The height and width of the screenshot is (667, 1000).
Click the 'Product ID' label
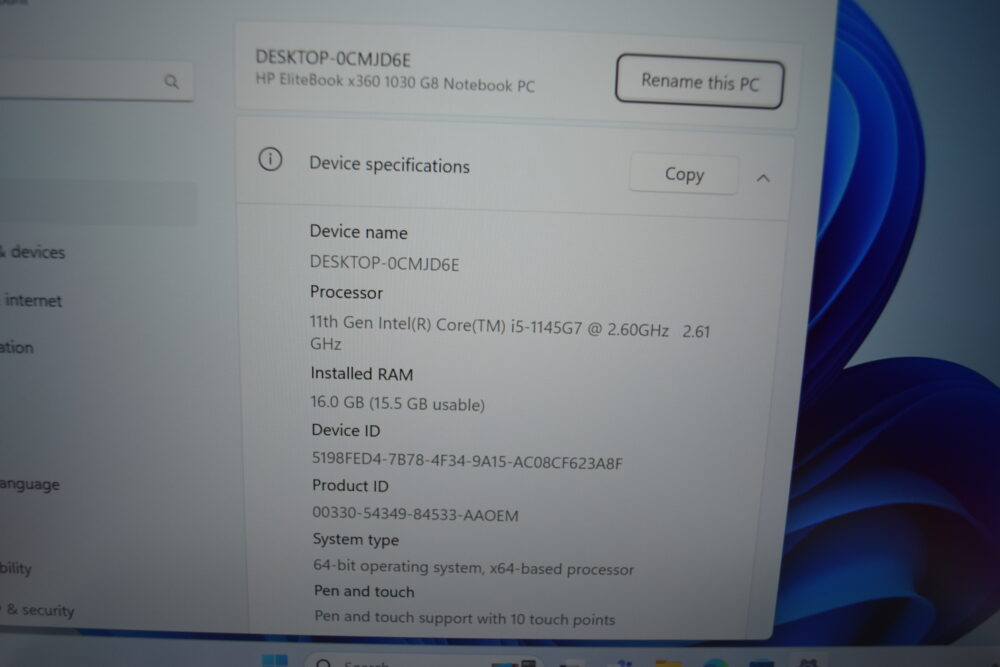coord(350,486)
